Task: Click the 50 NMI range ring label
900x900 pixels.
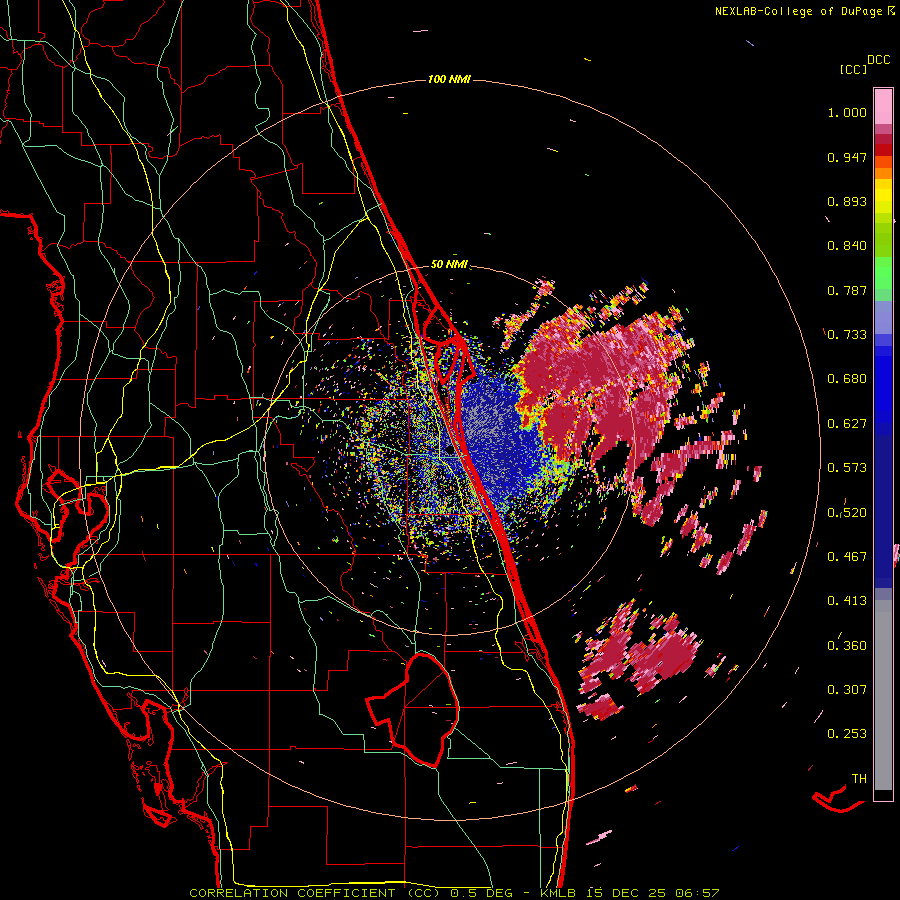Action: point(449,265)
